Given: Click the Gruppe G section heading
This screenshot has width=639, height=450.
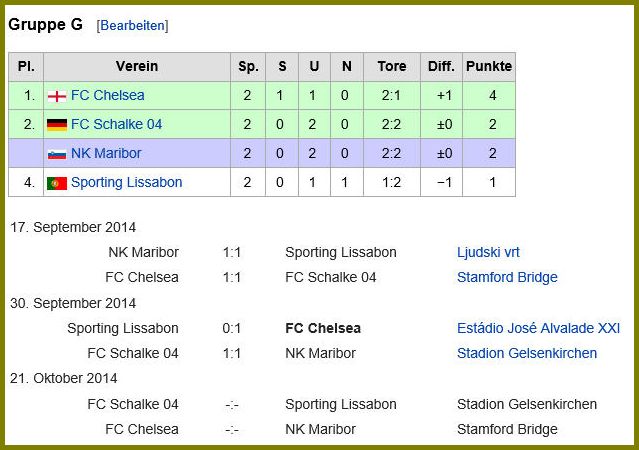Looking at the screenshot, I should (45, 25).
